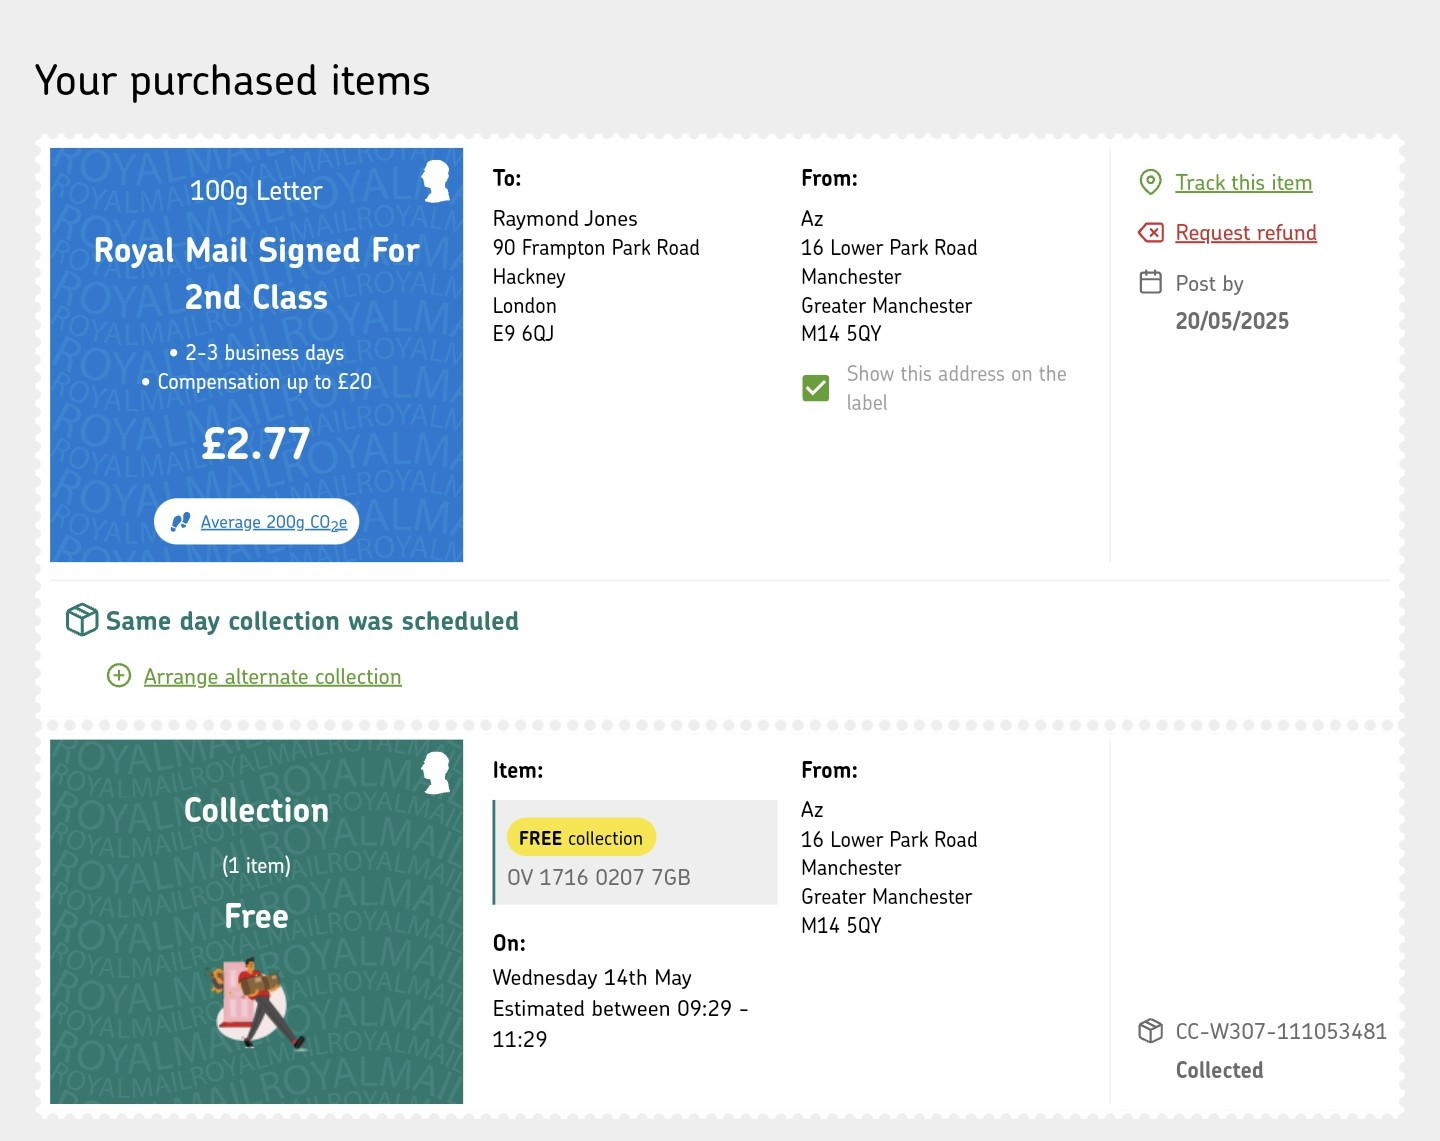1440x1141 pixels.
Task: Click the parcel icon beside CC-W307-111053481
Action: point(1151,1031)
